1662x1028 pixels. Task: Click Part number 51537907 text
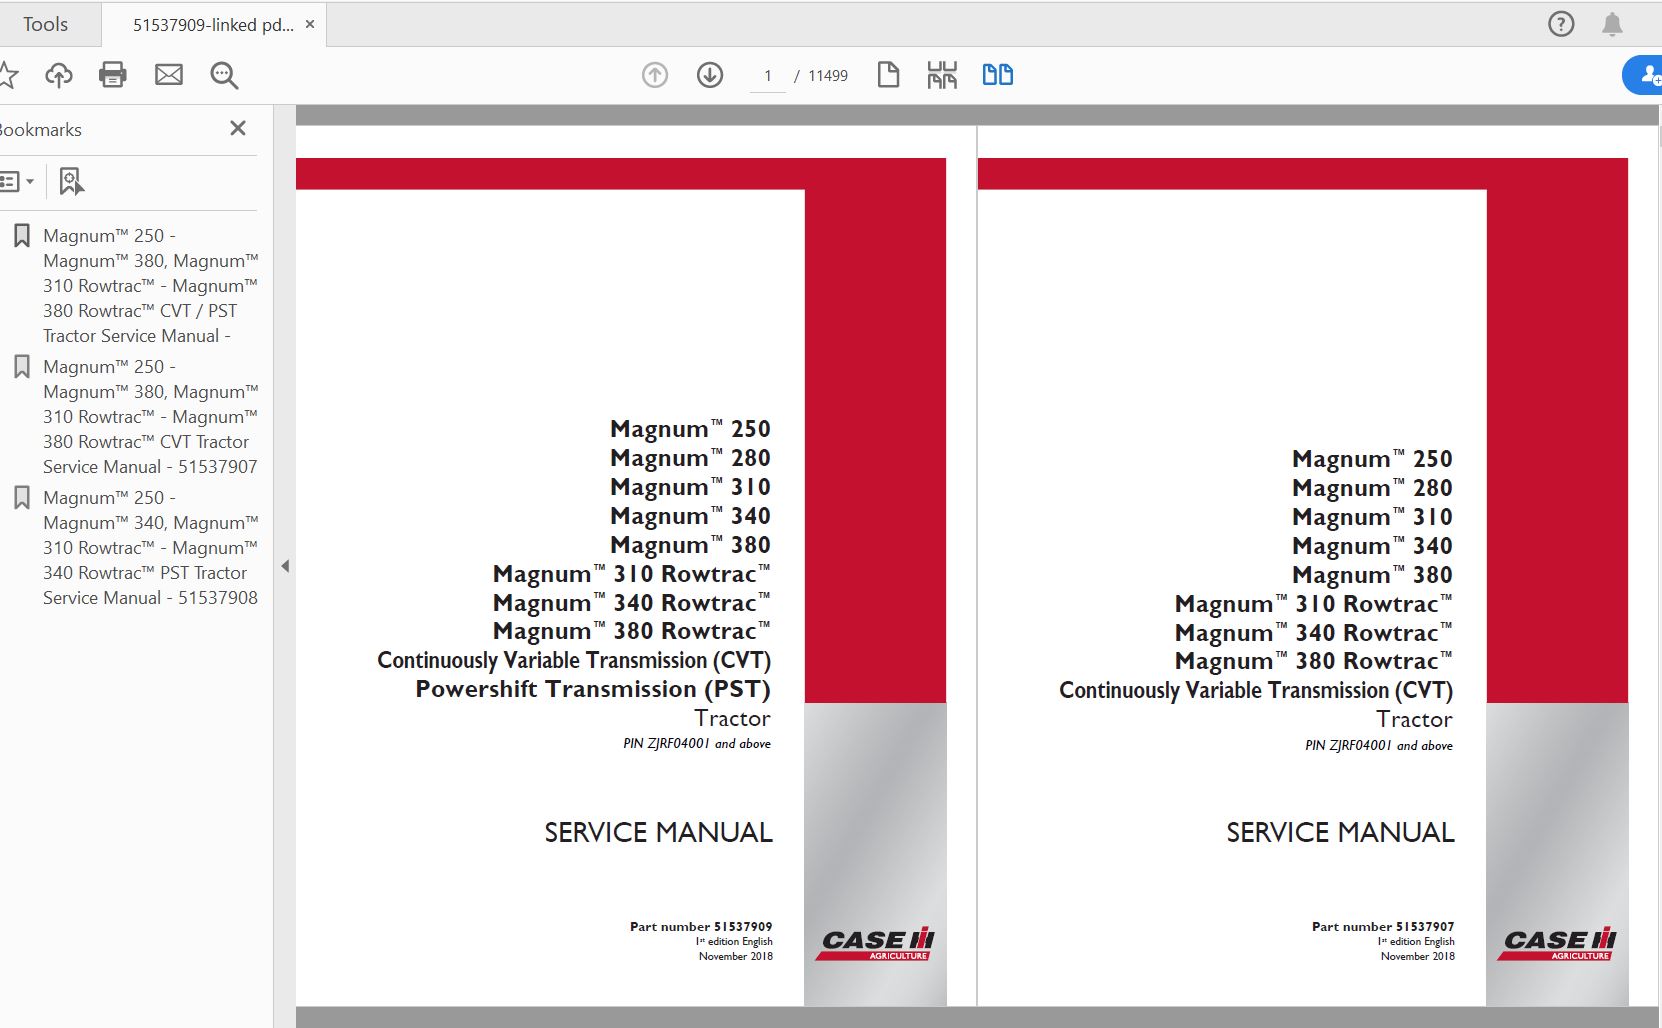click(x=1383, y=927)
